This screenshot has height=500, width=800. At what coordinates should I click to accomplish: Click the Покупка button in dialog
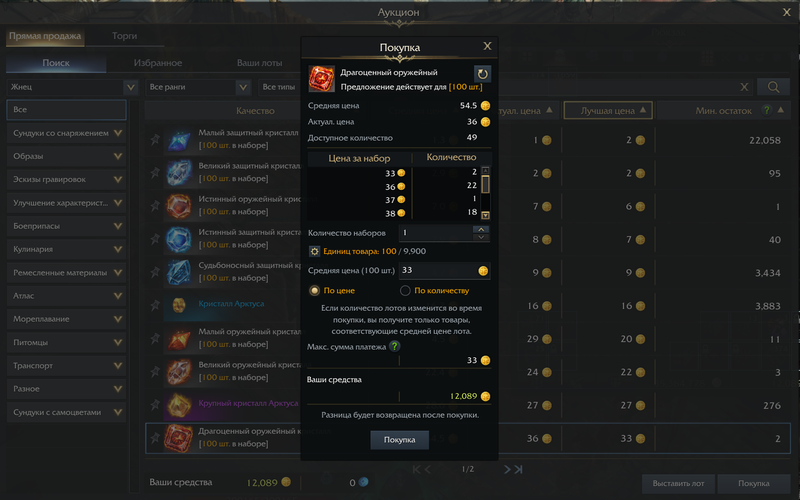coord(399,440)
